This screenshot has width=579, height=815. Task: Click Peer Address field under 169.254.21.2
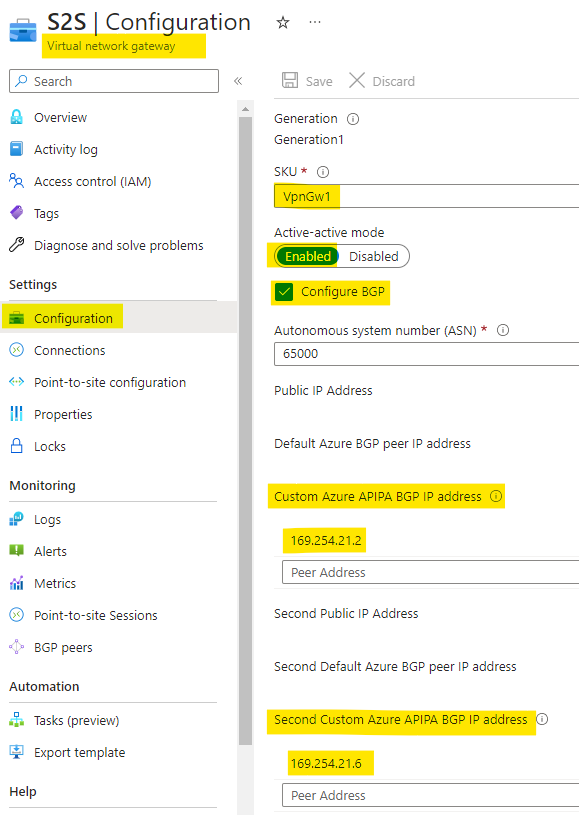430,573
